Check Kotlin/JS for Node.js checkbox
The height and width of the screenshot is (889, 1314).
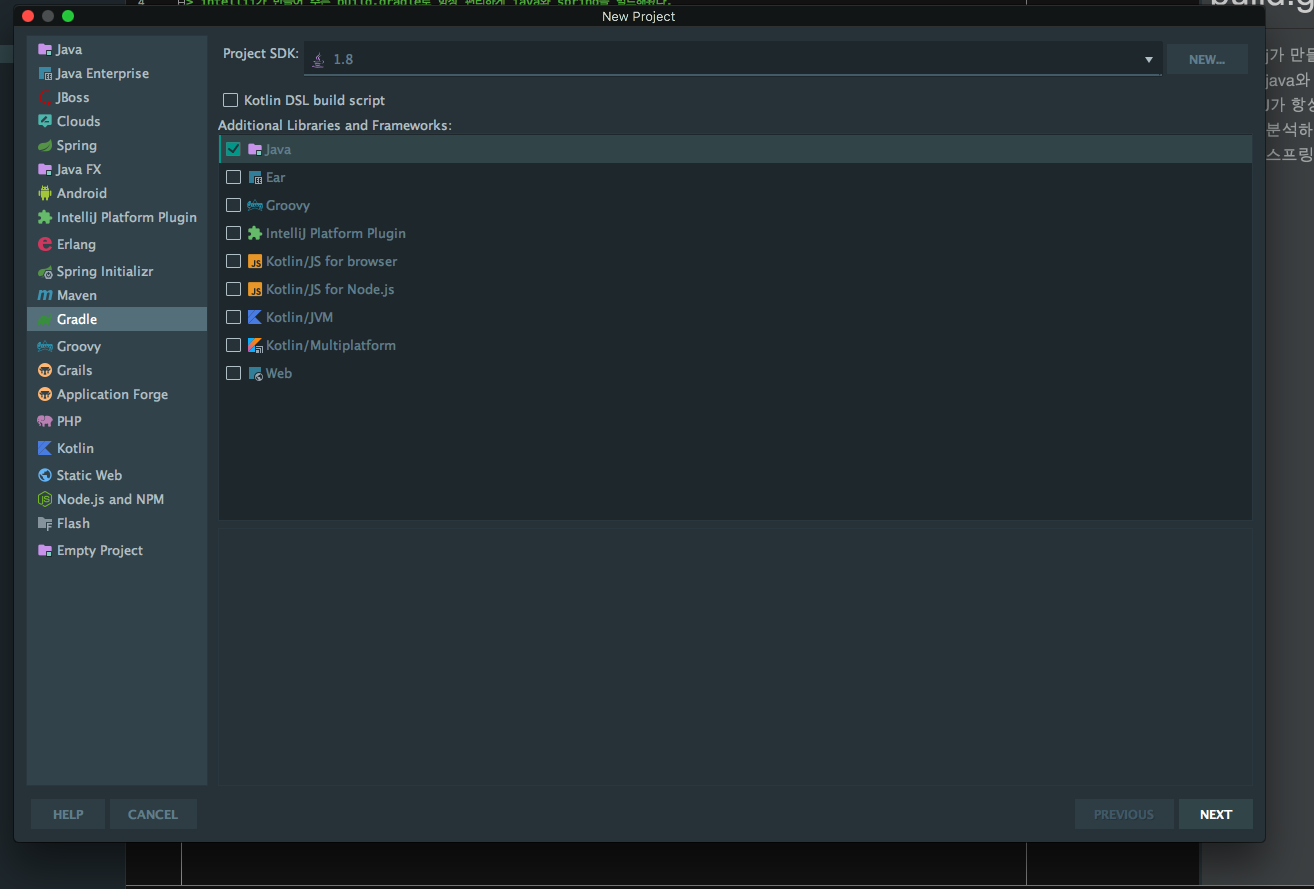coord(233,289)
